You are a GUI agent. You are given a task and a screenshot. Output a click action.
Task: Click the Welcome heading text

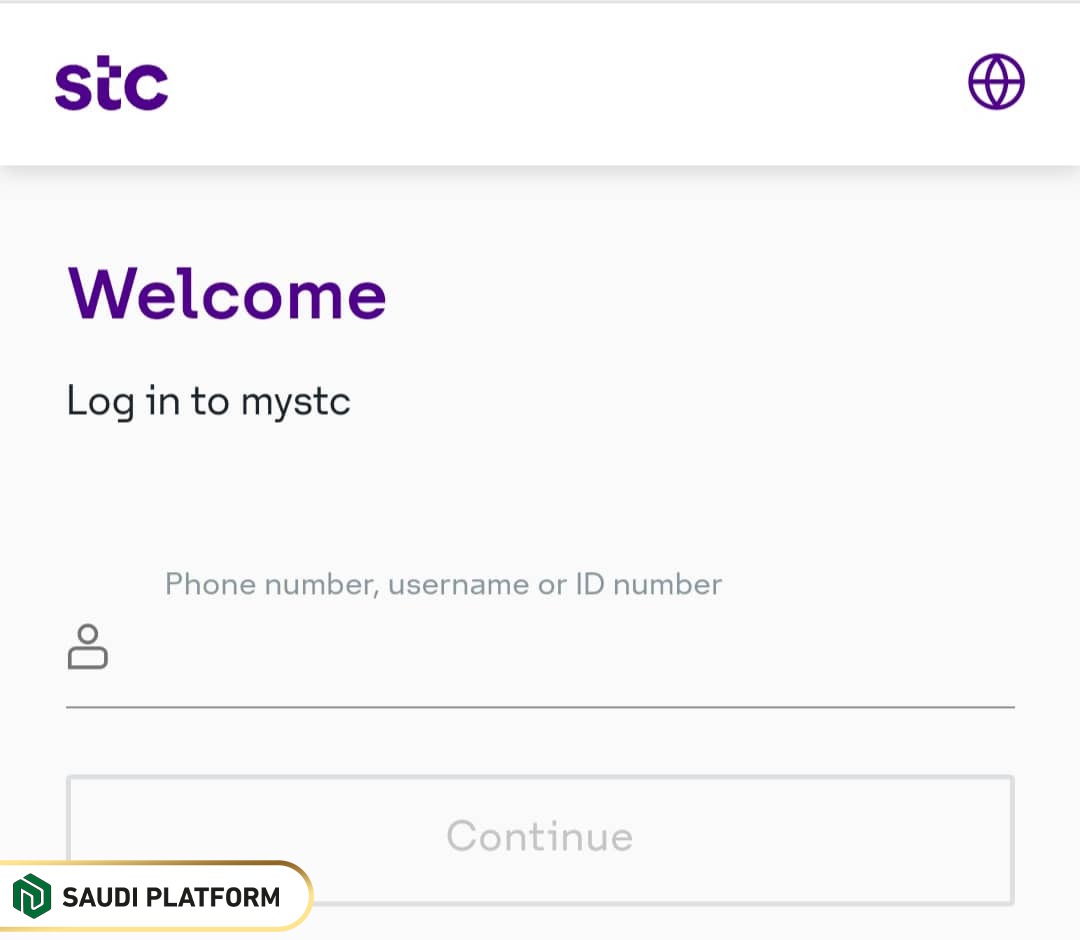[x=226, y=293]
